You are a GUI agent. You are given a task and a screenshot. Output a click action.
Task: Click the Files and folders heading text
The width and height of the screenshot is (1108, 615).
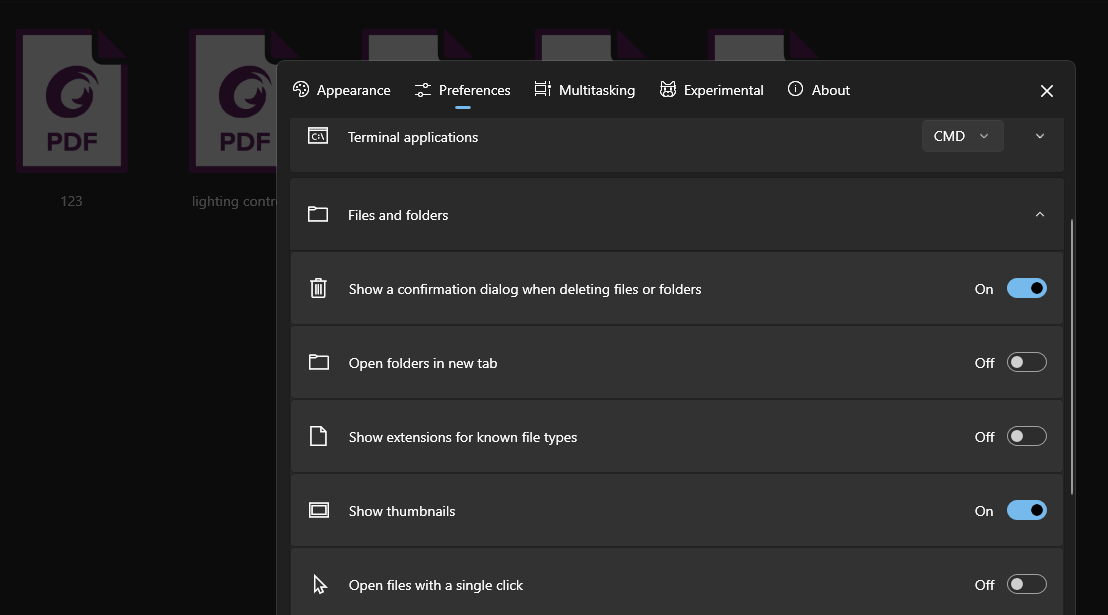coord(398,215)
